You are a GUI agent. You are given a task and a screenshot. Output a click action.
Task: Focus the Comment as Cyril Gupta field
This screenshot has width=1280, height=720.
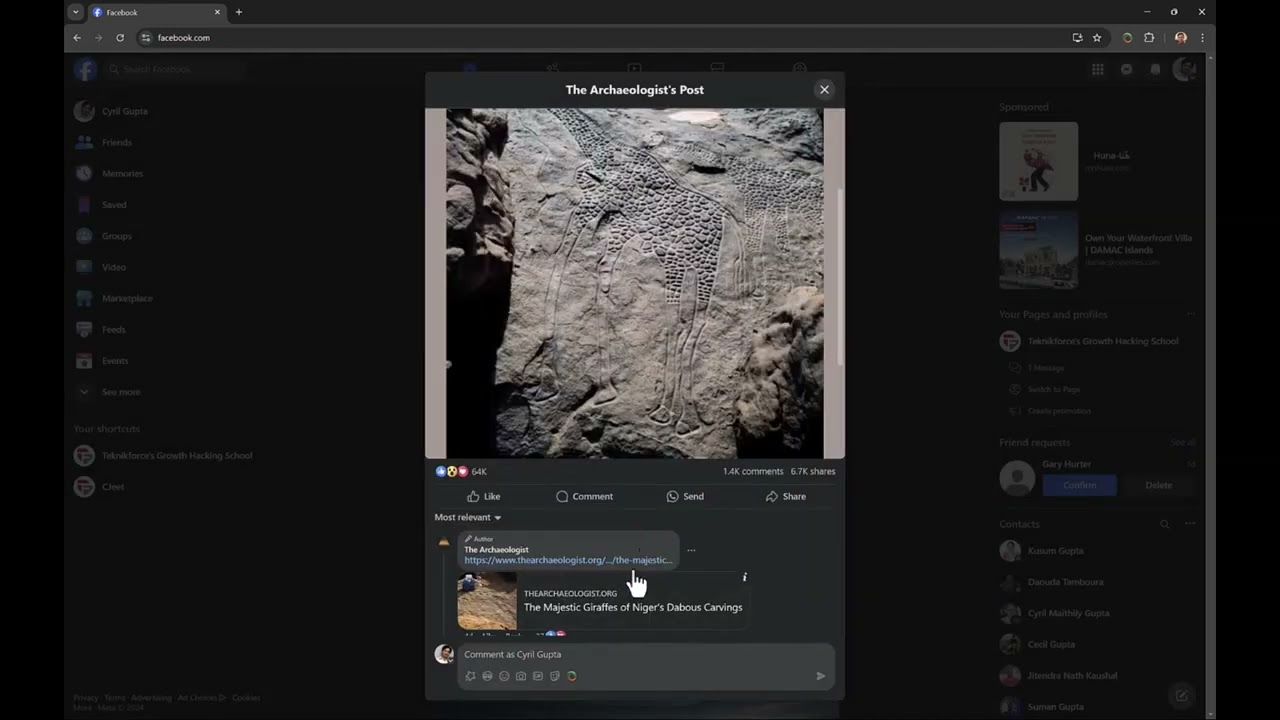(645, 654)
